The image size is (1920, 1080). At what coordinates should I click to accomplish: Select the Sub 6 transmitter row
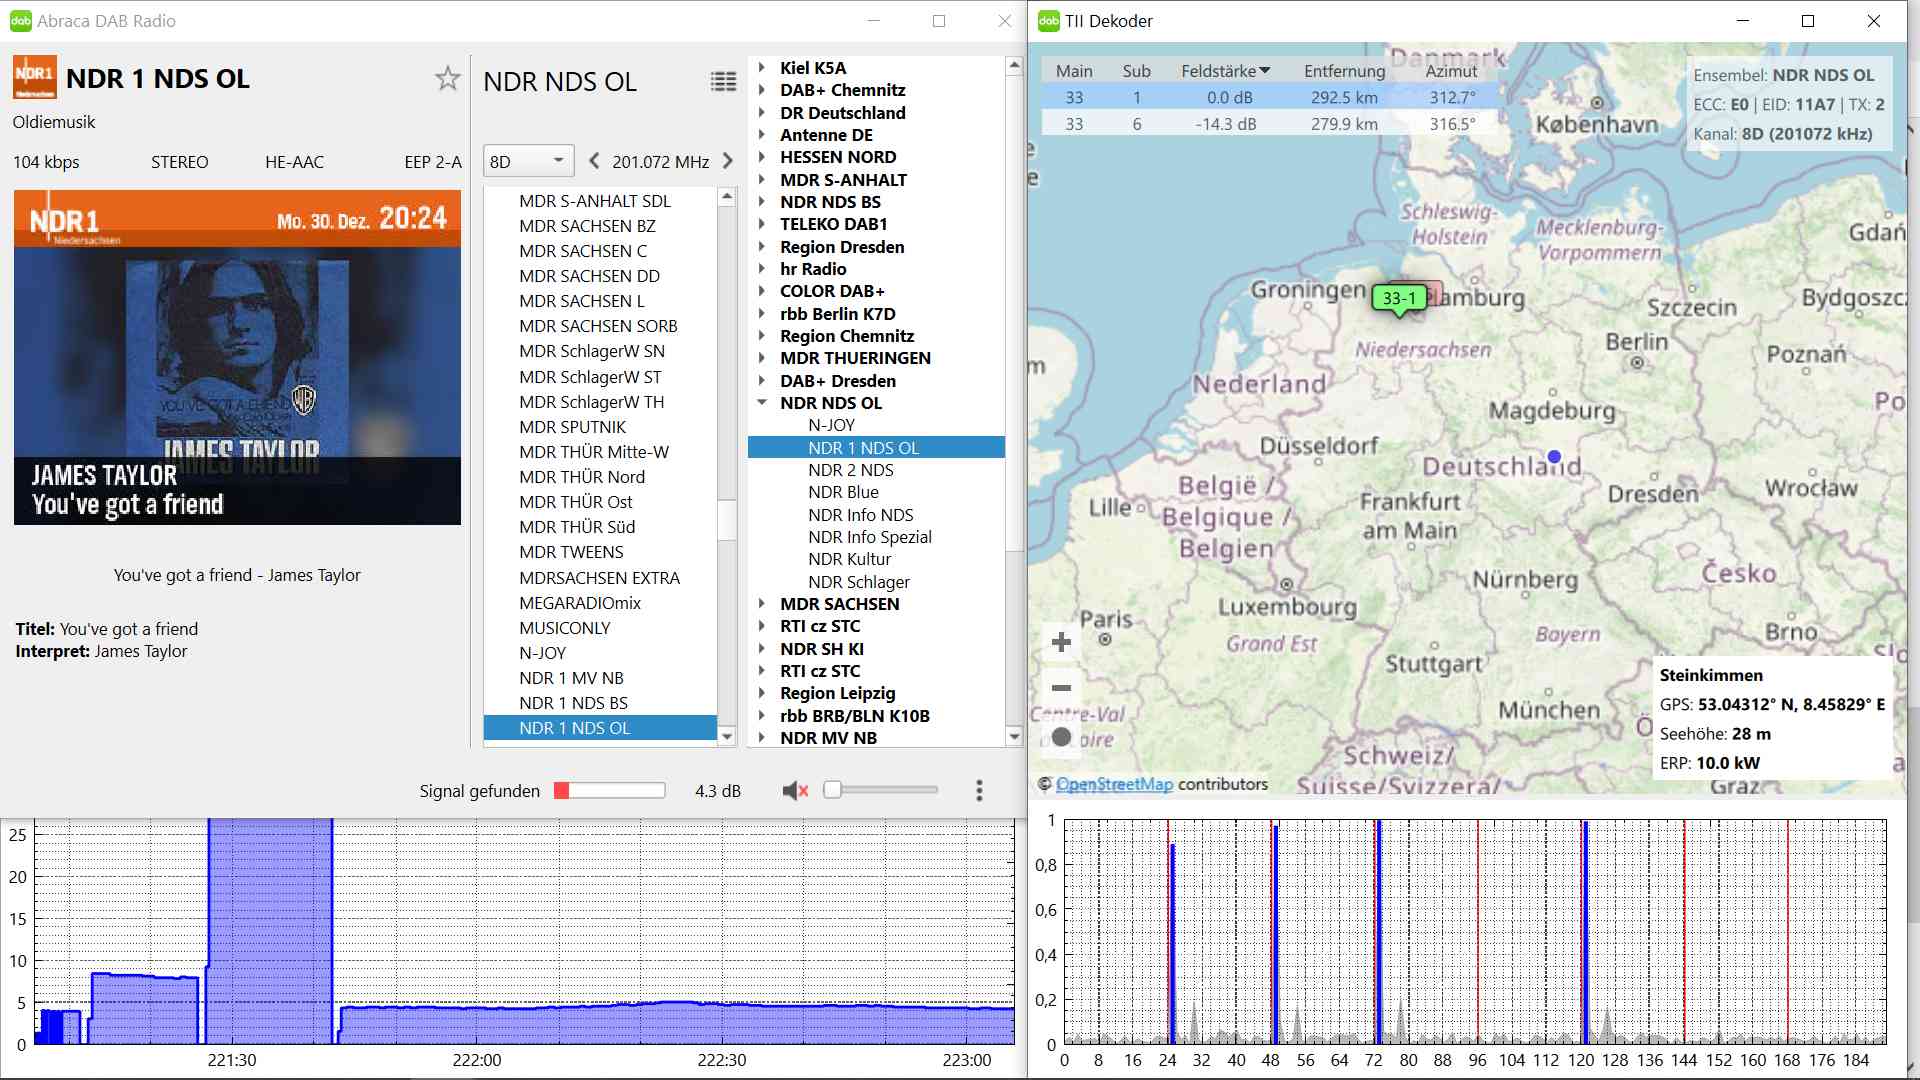(1268, 124)
